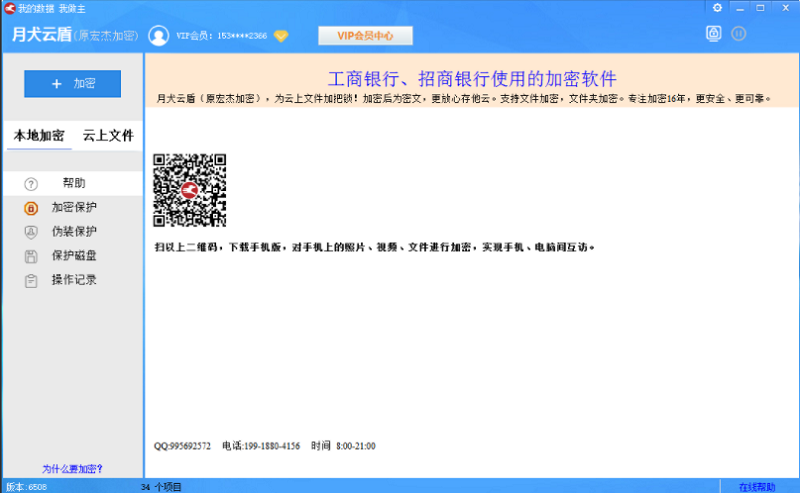
Task: Click the 伪装保护 shield icon
Action: coord(31,232)
